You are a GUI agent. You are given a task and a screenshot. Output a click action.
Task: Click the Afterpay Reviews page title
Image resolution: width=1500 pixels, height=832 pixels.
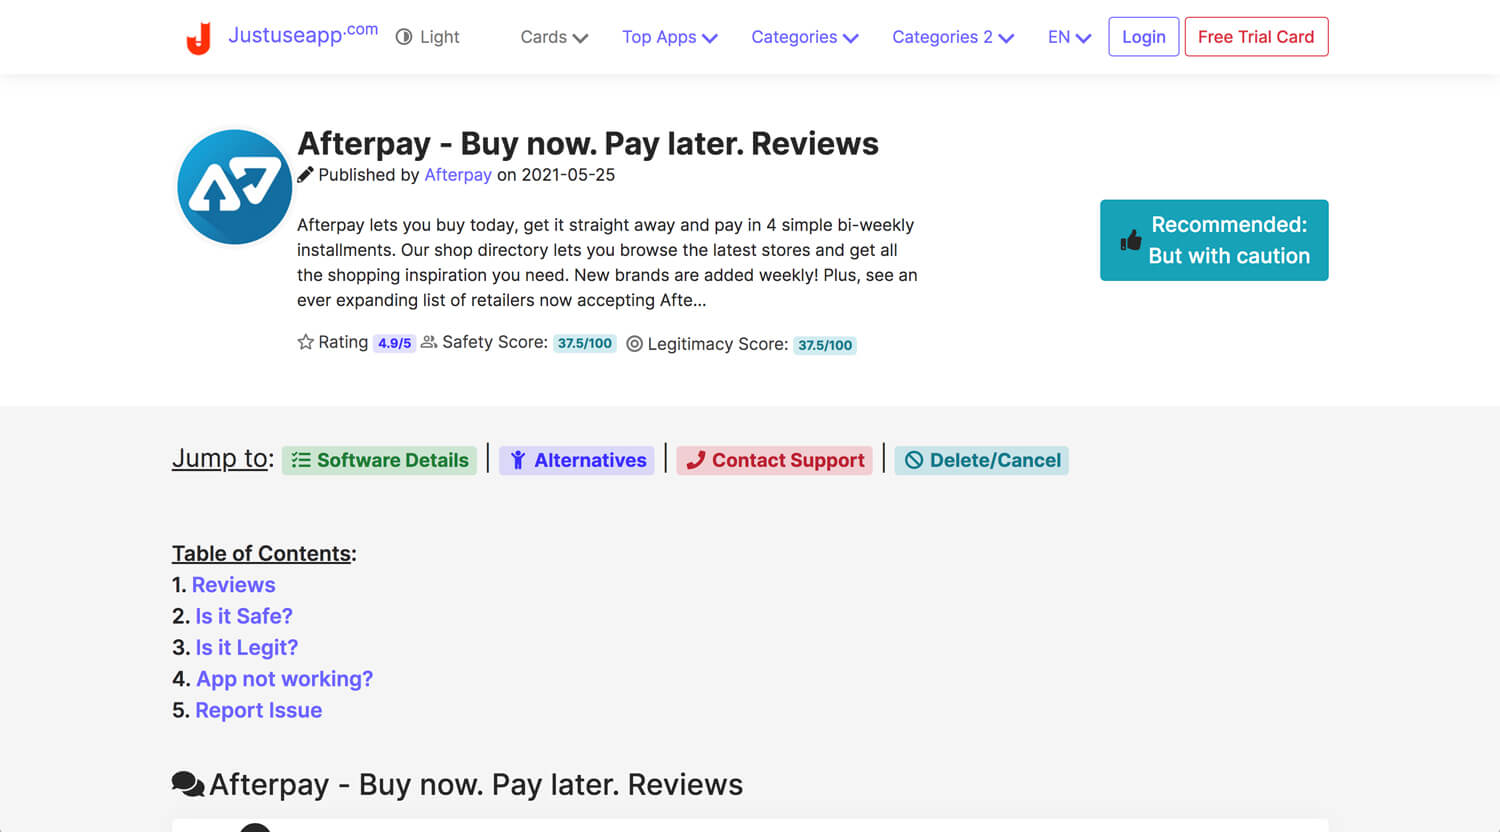[588, 144]
